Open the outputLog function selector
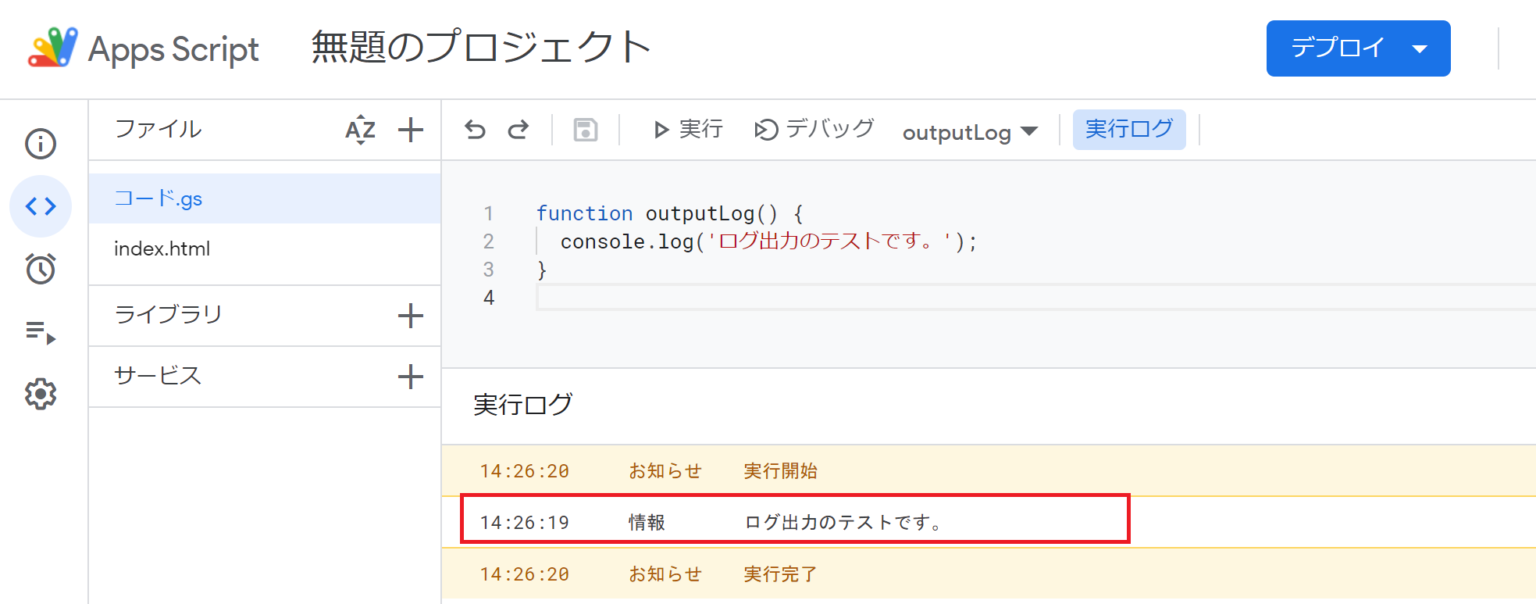The image size is (1536, 604). pos(968,129)
